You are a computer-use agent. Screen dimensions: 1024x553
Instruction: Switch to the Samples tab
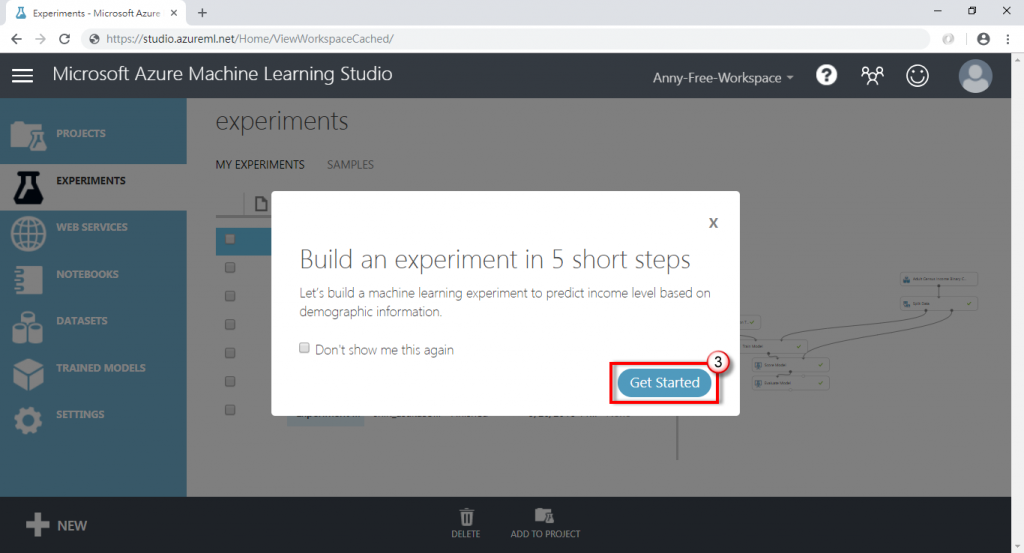click(350, 165)
